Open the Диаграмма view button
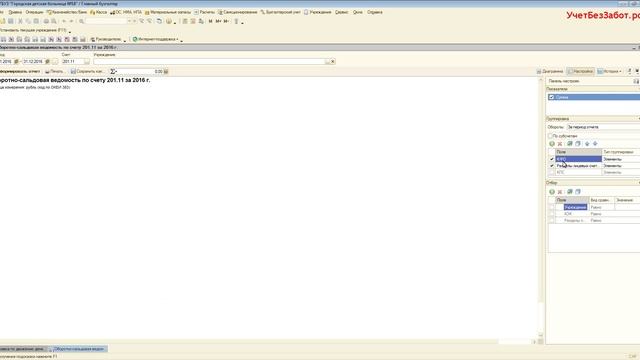Viewport: 640px width, 360px height. tap(550, 71)
